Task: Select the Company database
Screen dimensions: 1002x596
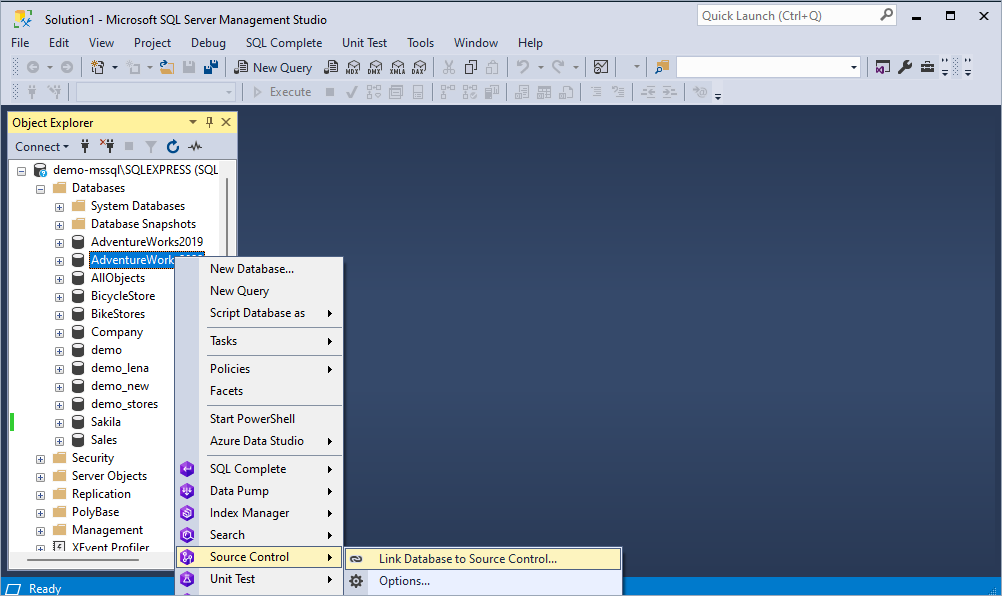Action: (x=117, y=332)
